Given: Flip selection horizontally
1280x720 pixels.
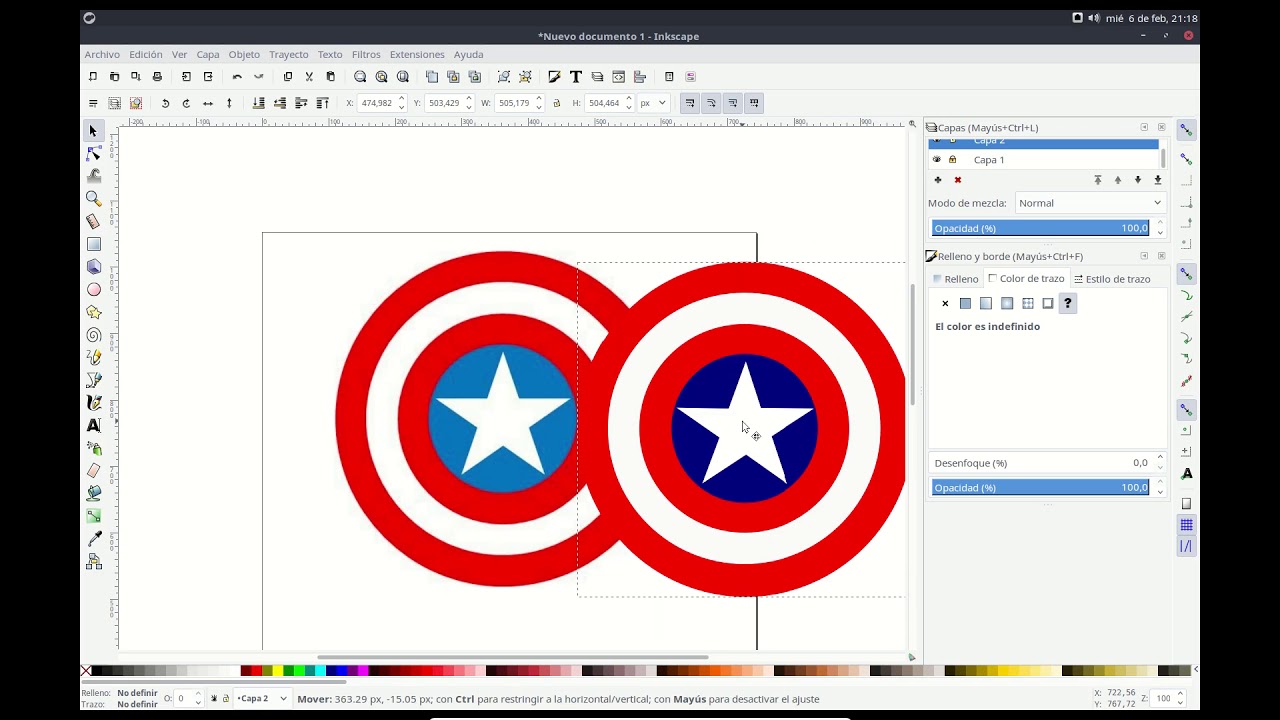Looking at the screenshot, I should coord(208,103).
